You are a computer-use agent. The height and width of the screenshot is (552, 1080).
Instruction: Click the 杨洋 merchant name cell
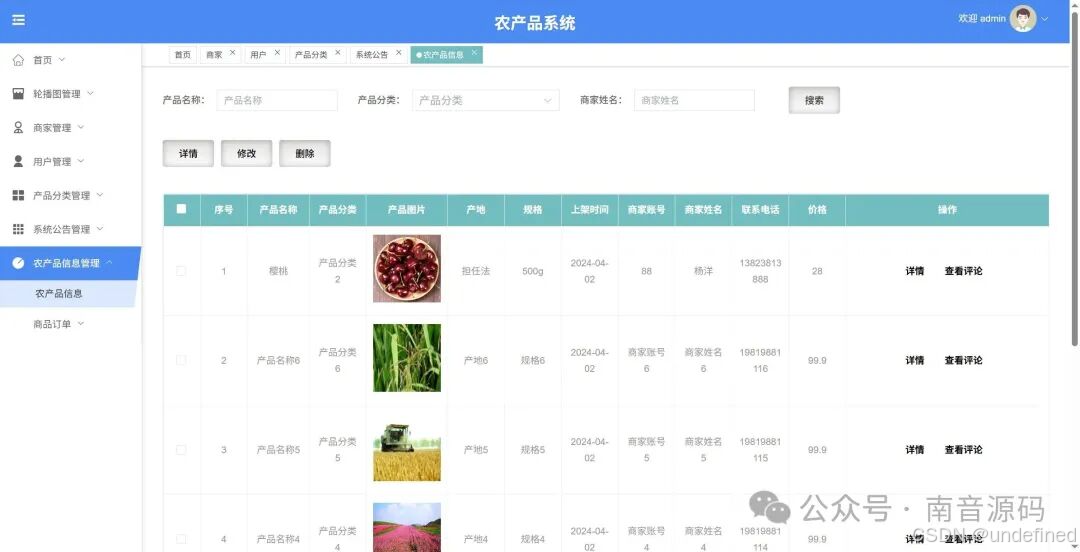703,271
